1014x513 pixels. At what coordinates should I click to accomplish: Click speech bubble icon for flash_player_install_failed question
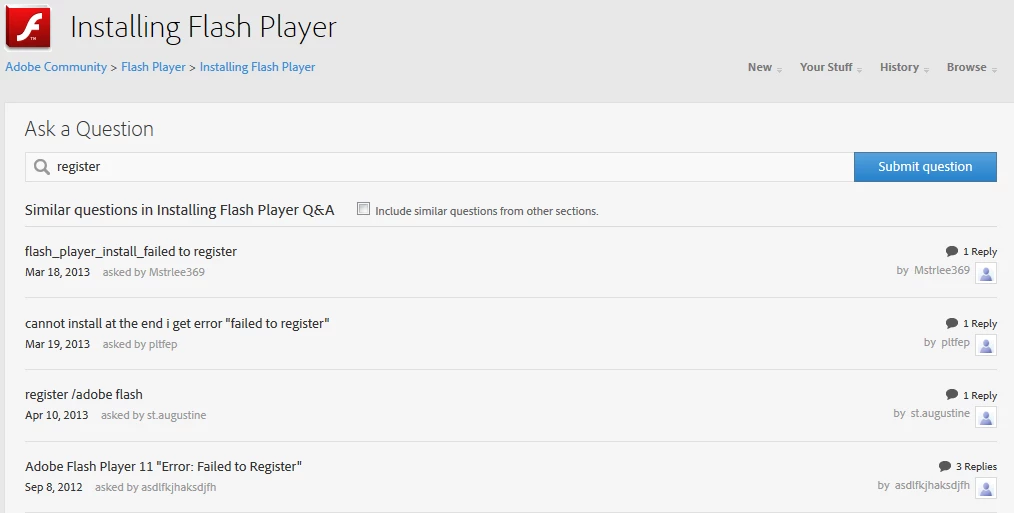pyautogui.click(x=951, y=251)
